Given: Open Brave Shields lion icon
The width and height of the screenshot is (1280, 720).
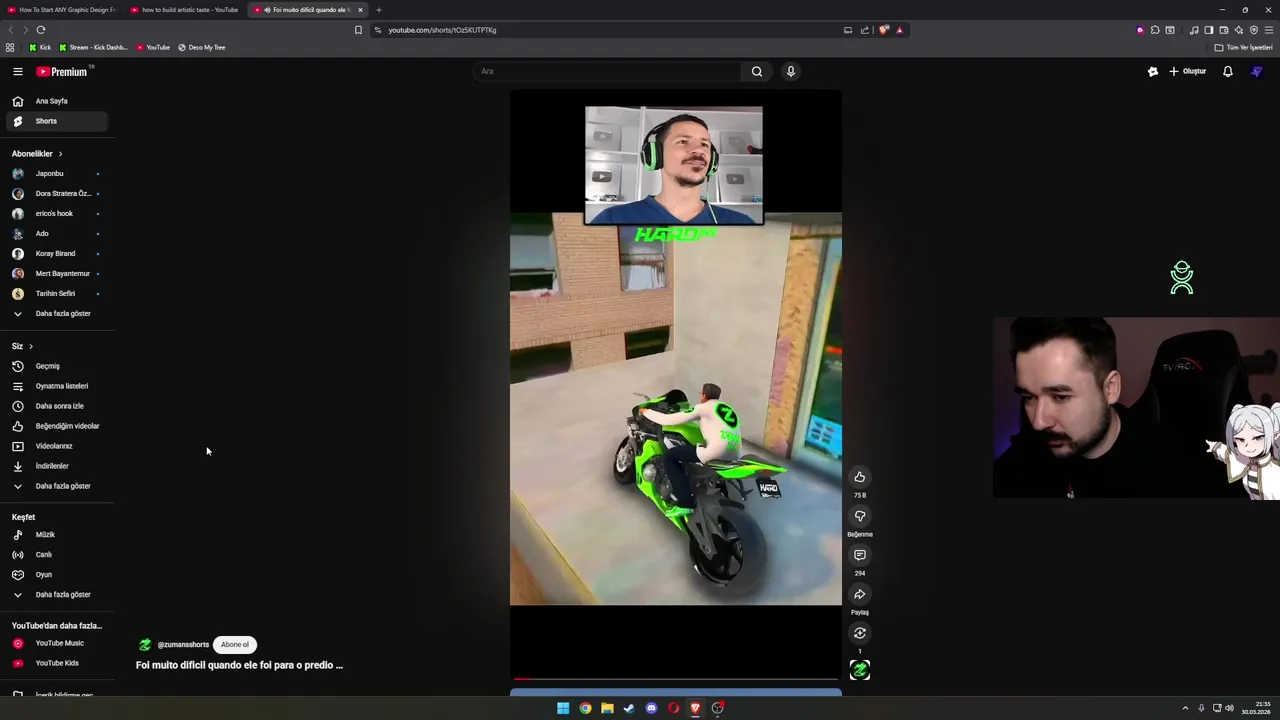Looking at the screenshot, I should 884,30.
